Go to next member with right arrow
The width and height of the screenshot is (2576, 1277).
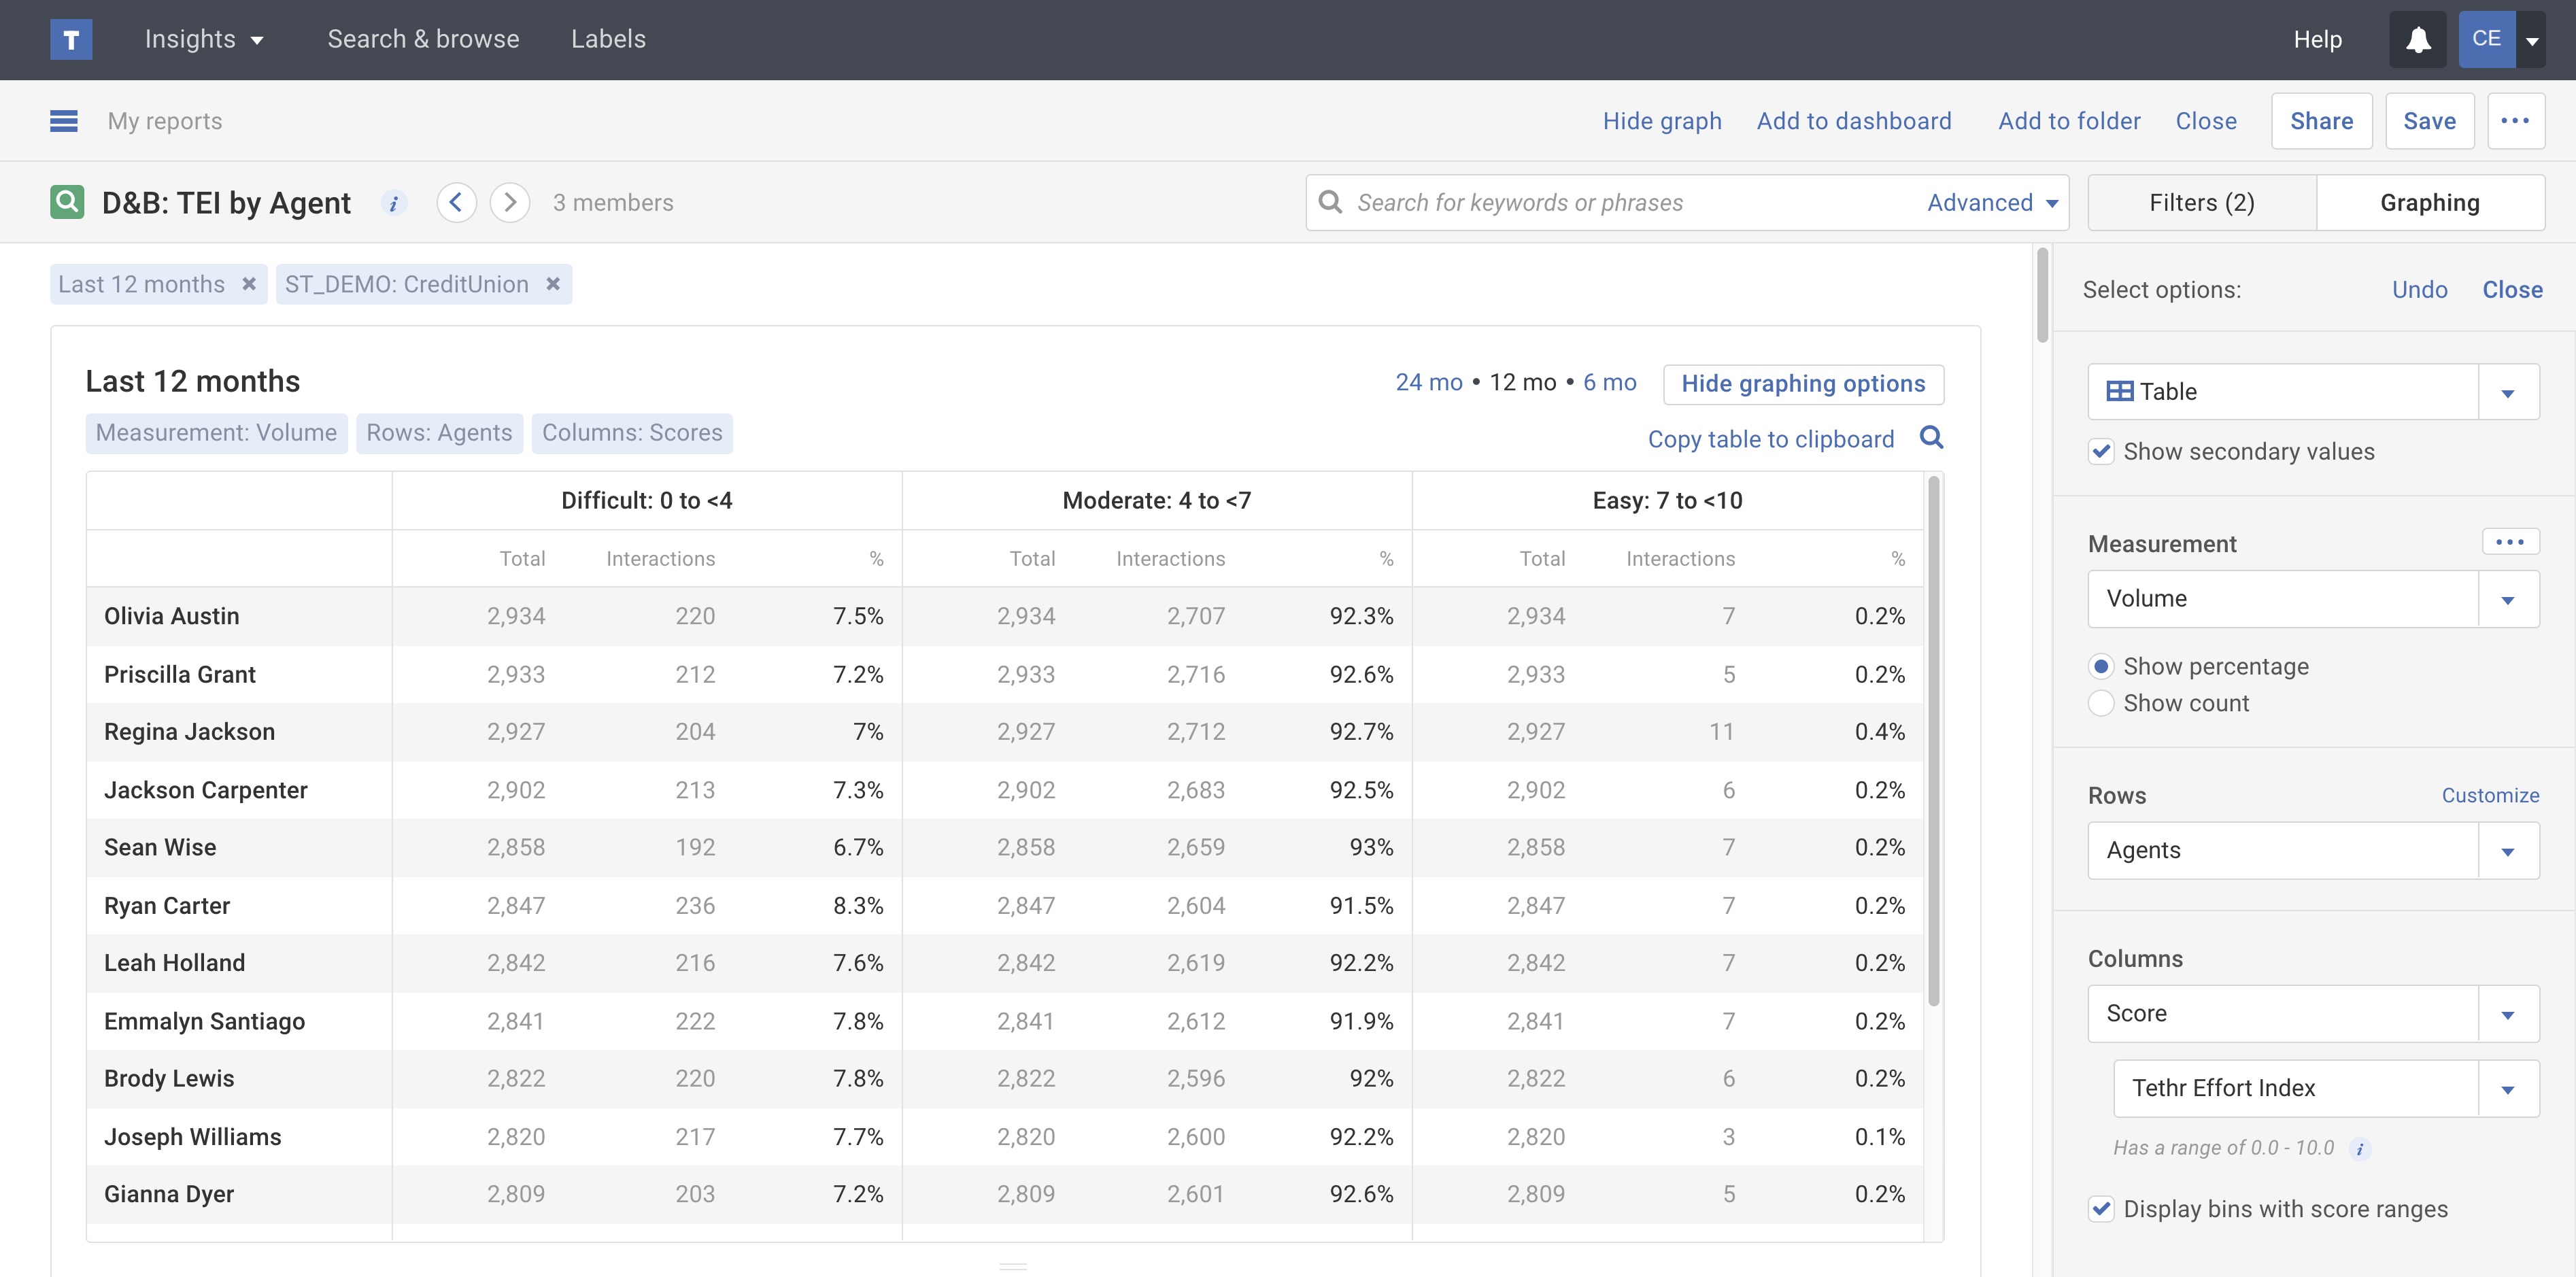pyautogui.click(x=510, y=203)
